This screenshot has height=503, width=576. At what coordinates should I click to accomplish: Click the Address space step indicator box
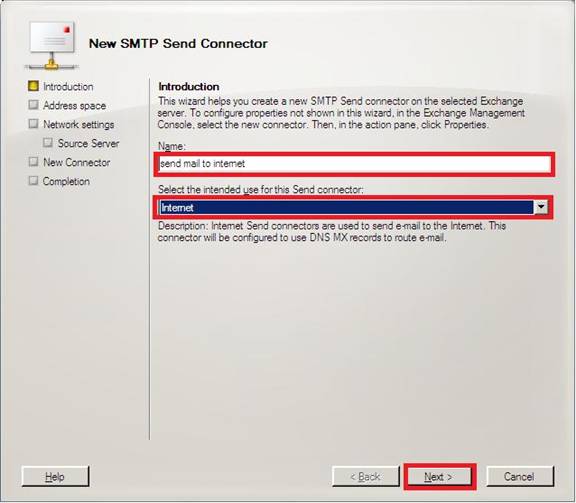point(33,105)
